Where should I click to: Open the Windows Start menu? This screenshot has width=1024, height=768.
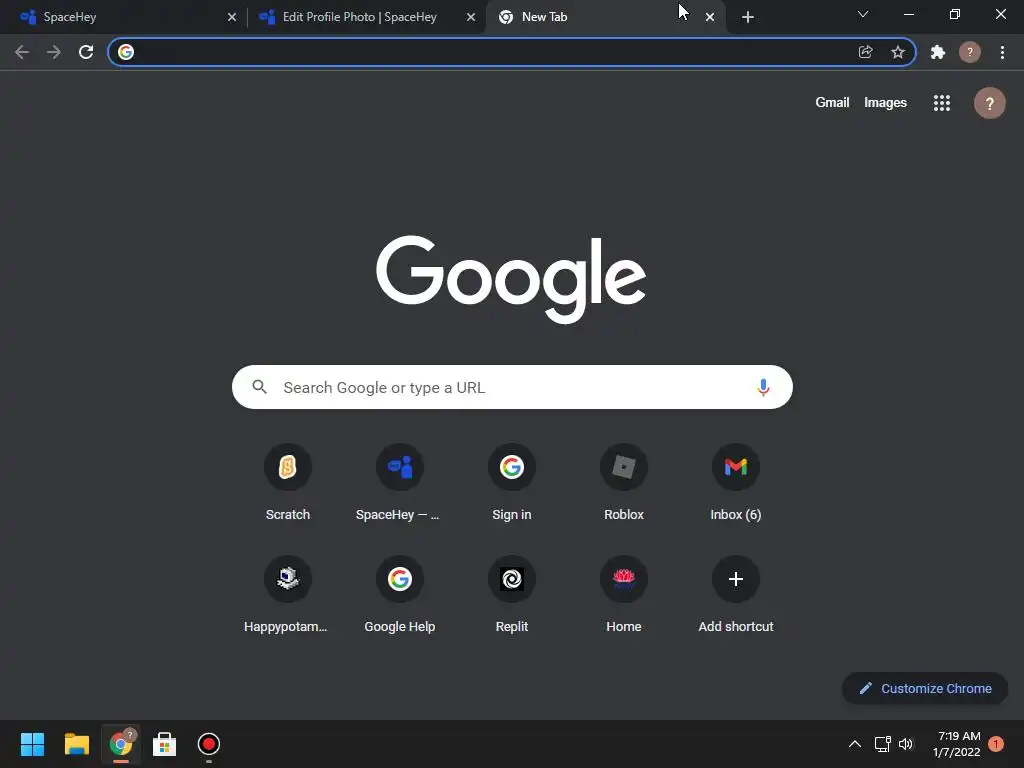click(x=32, y=744)
